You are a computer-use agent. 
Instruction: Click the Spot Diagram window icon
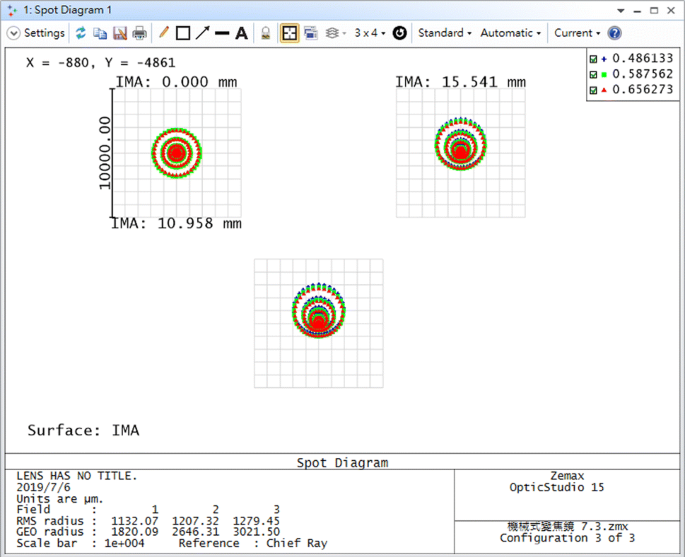(12, 10)
